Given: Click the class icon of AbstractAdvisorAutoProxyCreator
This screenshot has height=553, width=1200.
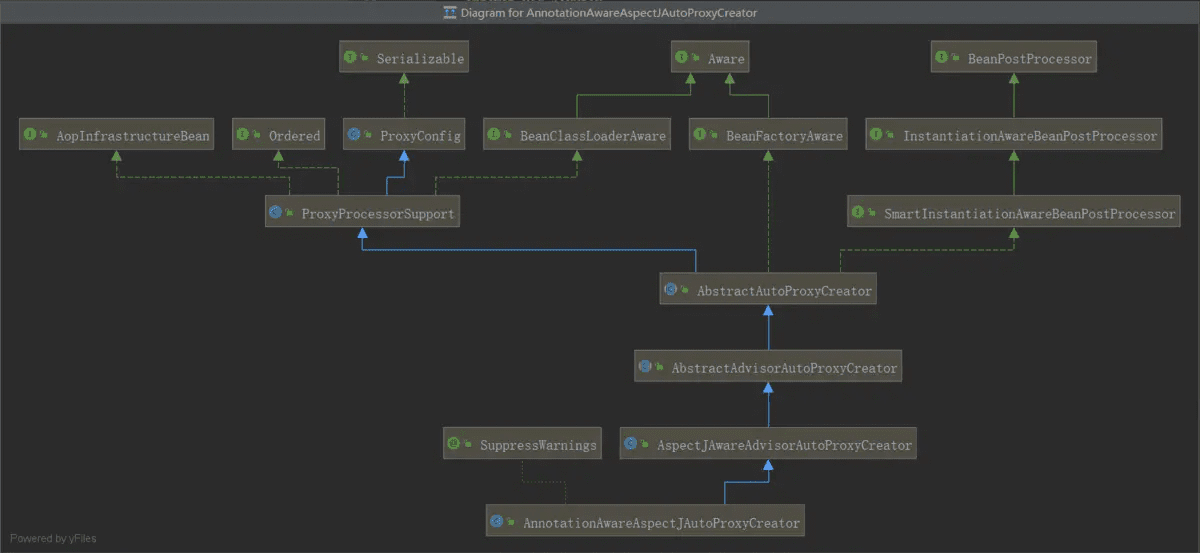Looking at the screenshot, I should (647, 367).
